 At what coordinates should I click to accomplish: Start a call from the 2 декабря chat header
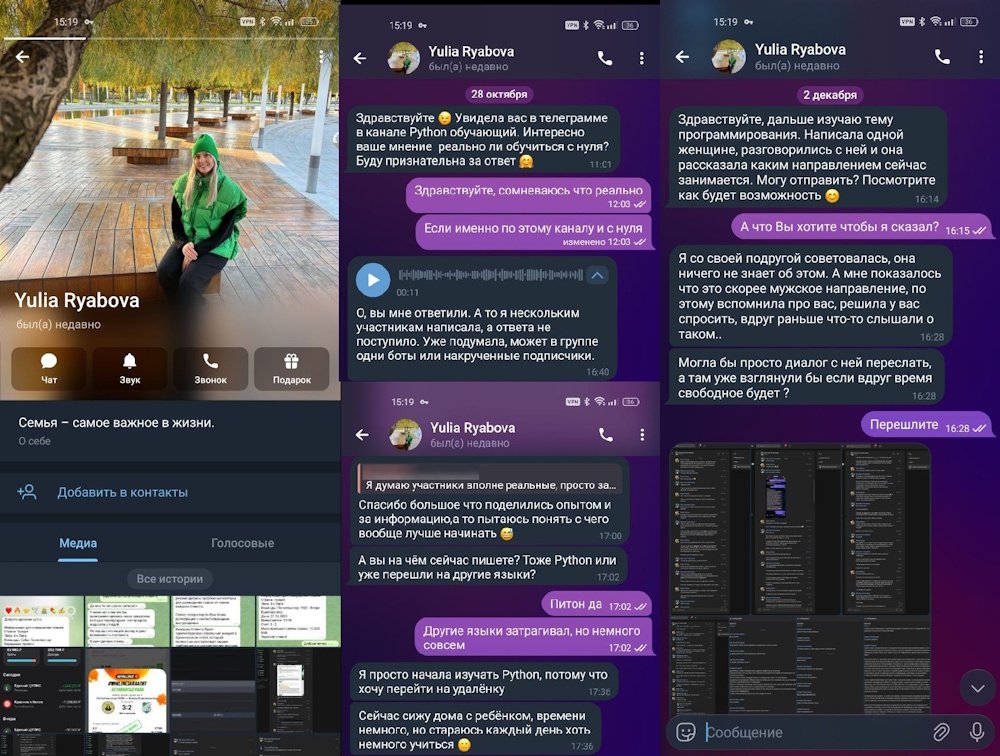[942, 57]
